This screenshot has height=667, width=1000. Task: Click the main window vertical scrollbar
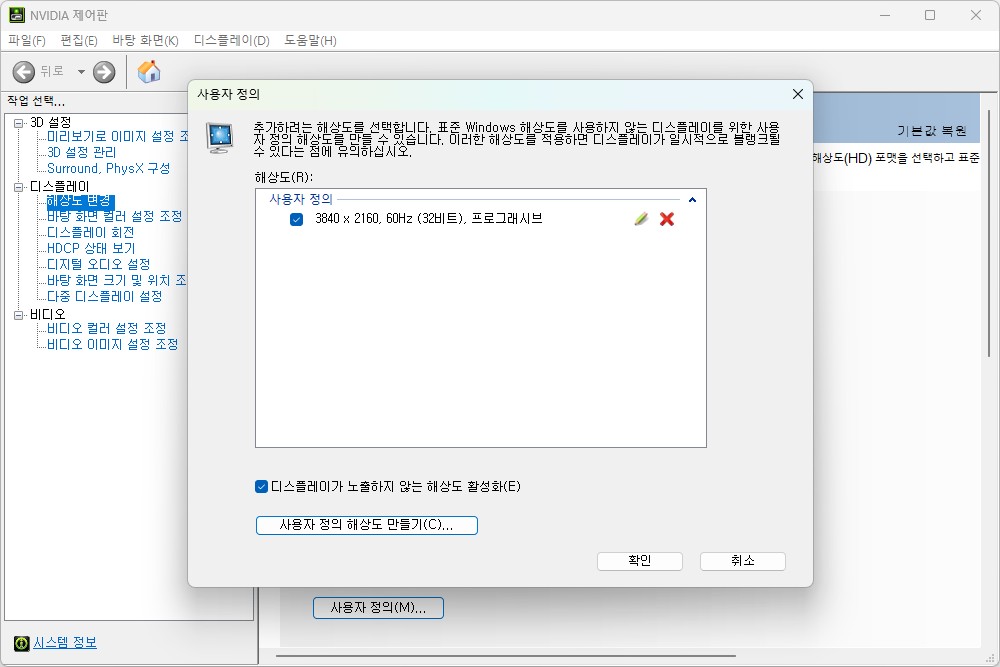[989, 233]
